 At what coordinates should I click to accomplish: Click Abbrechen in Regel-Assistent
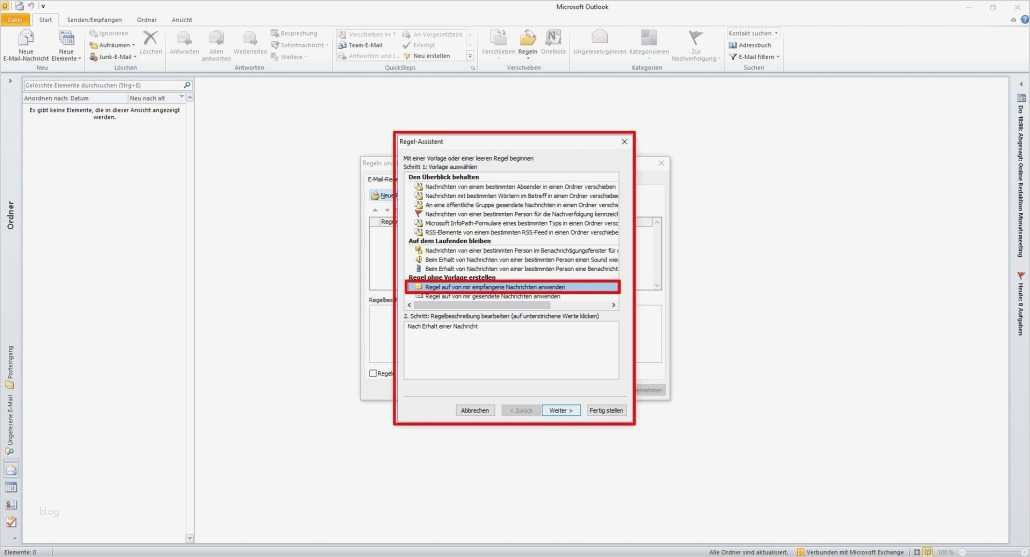(x=475, y=411)
